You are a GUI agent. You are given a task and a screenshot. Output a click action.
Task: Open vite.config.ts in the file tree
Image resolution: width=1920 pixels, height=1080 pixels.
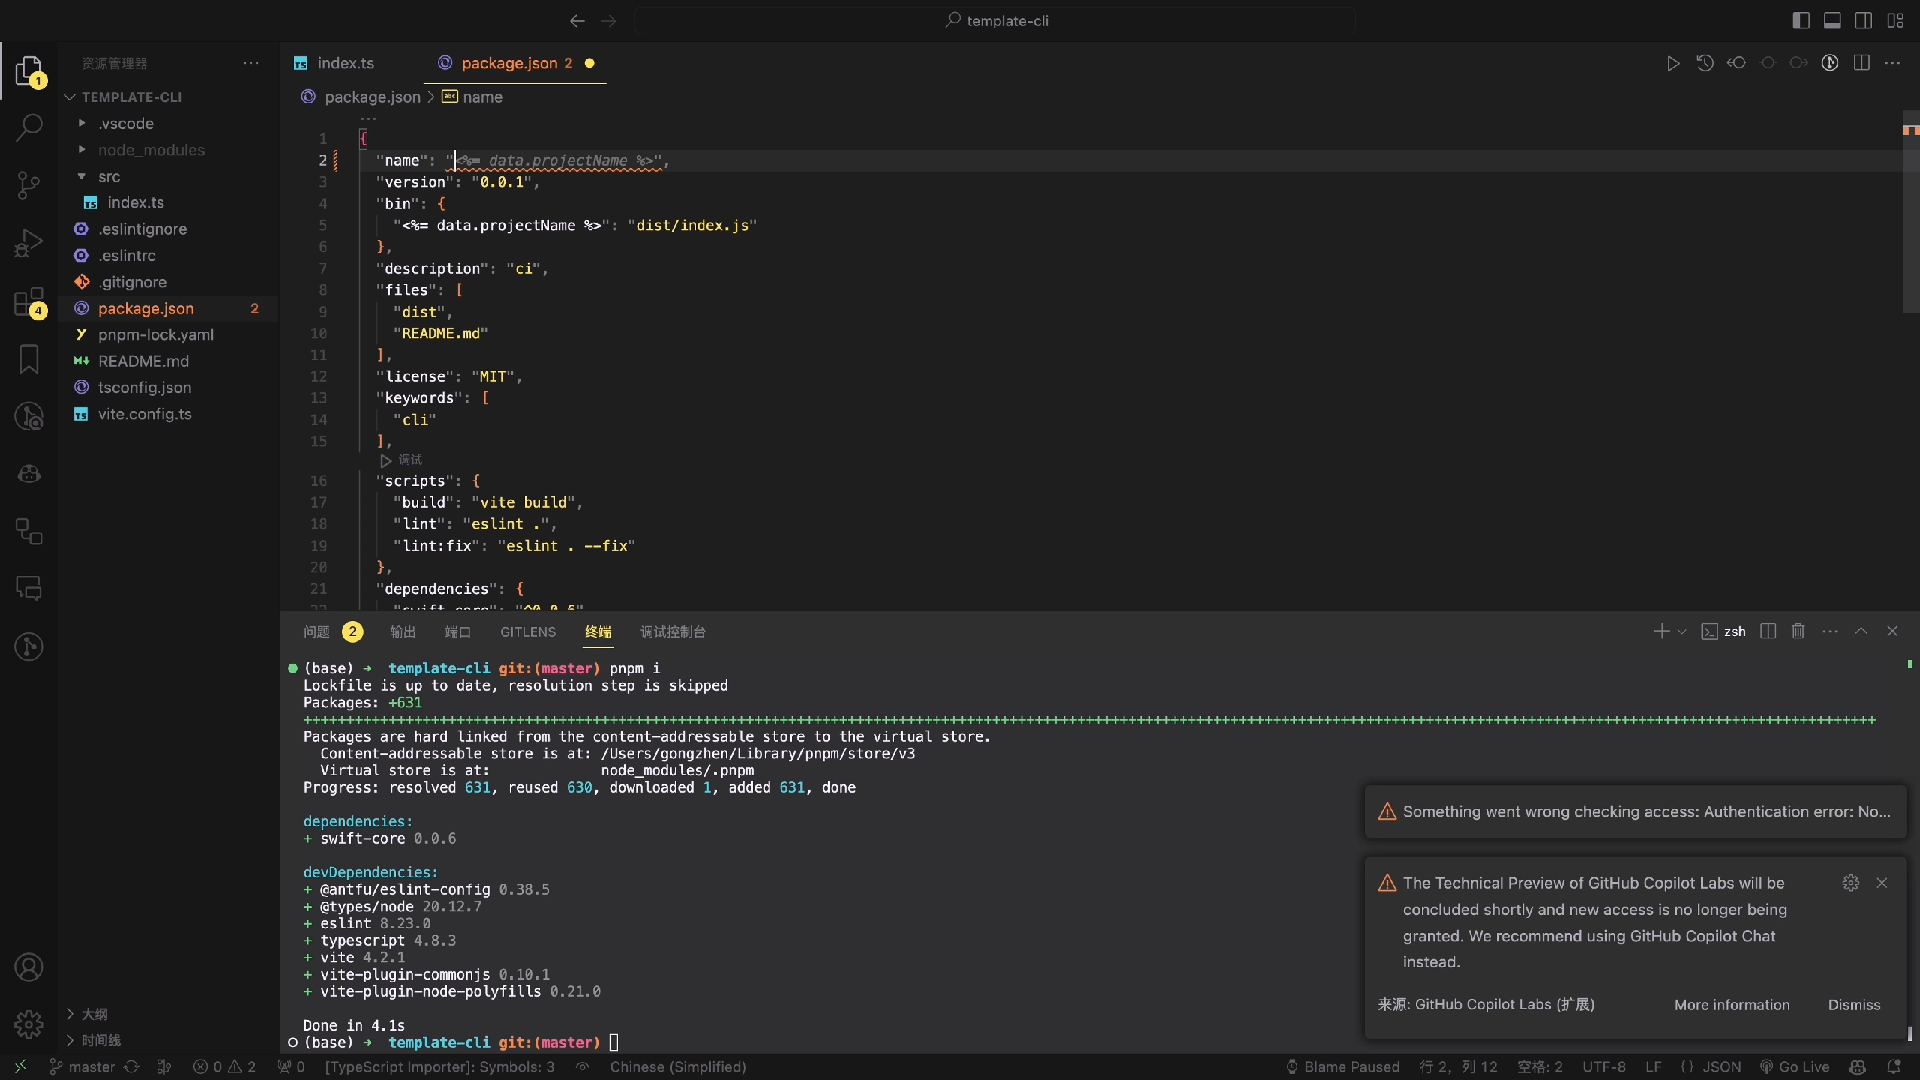[144, 414]
